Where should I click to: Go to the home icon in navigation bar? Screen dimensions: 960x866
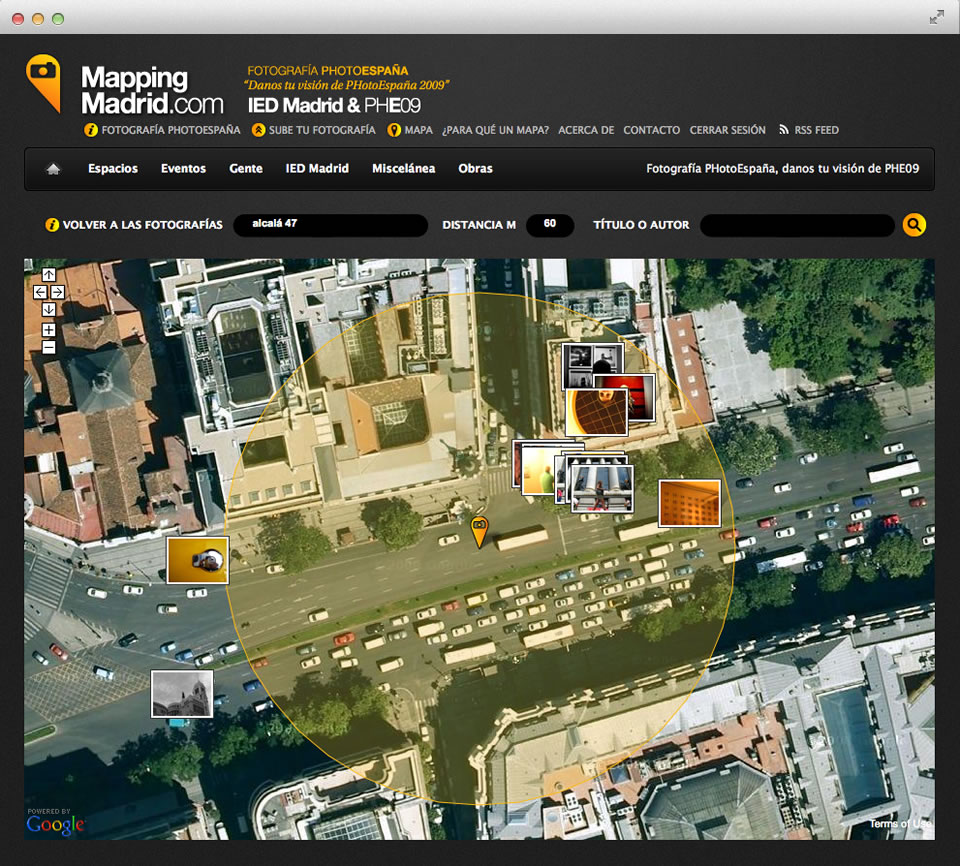[53, 169]
